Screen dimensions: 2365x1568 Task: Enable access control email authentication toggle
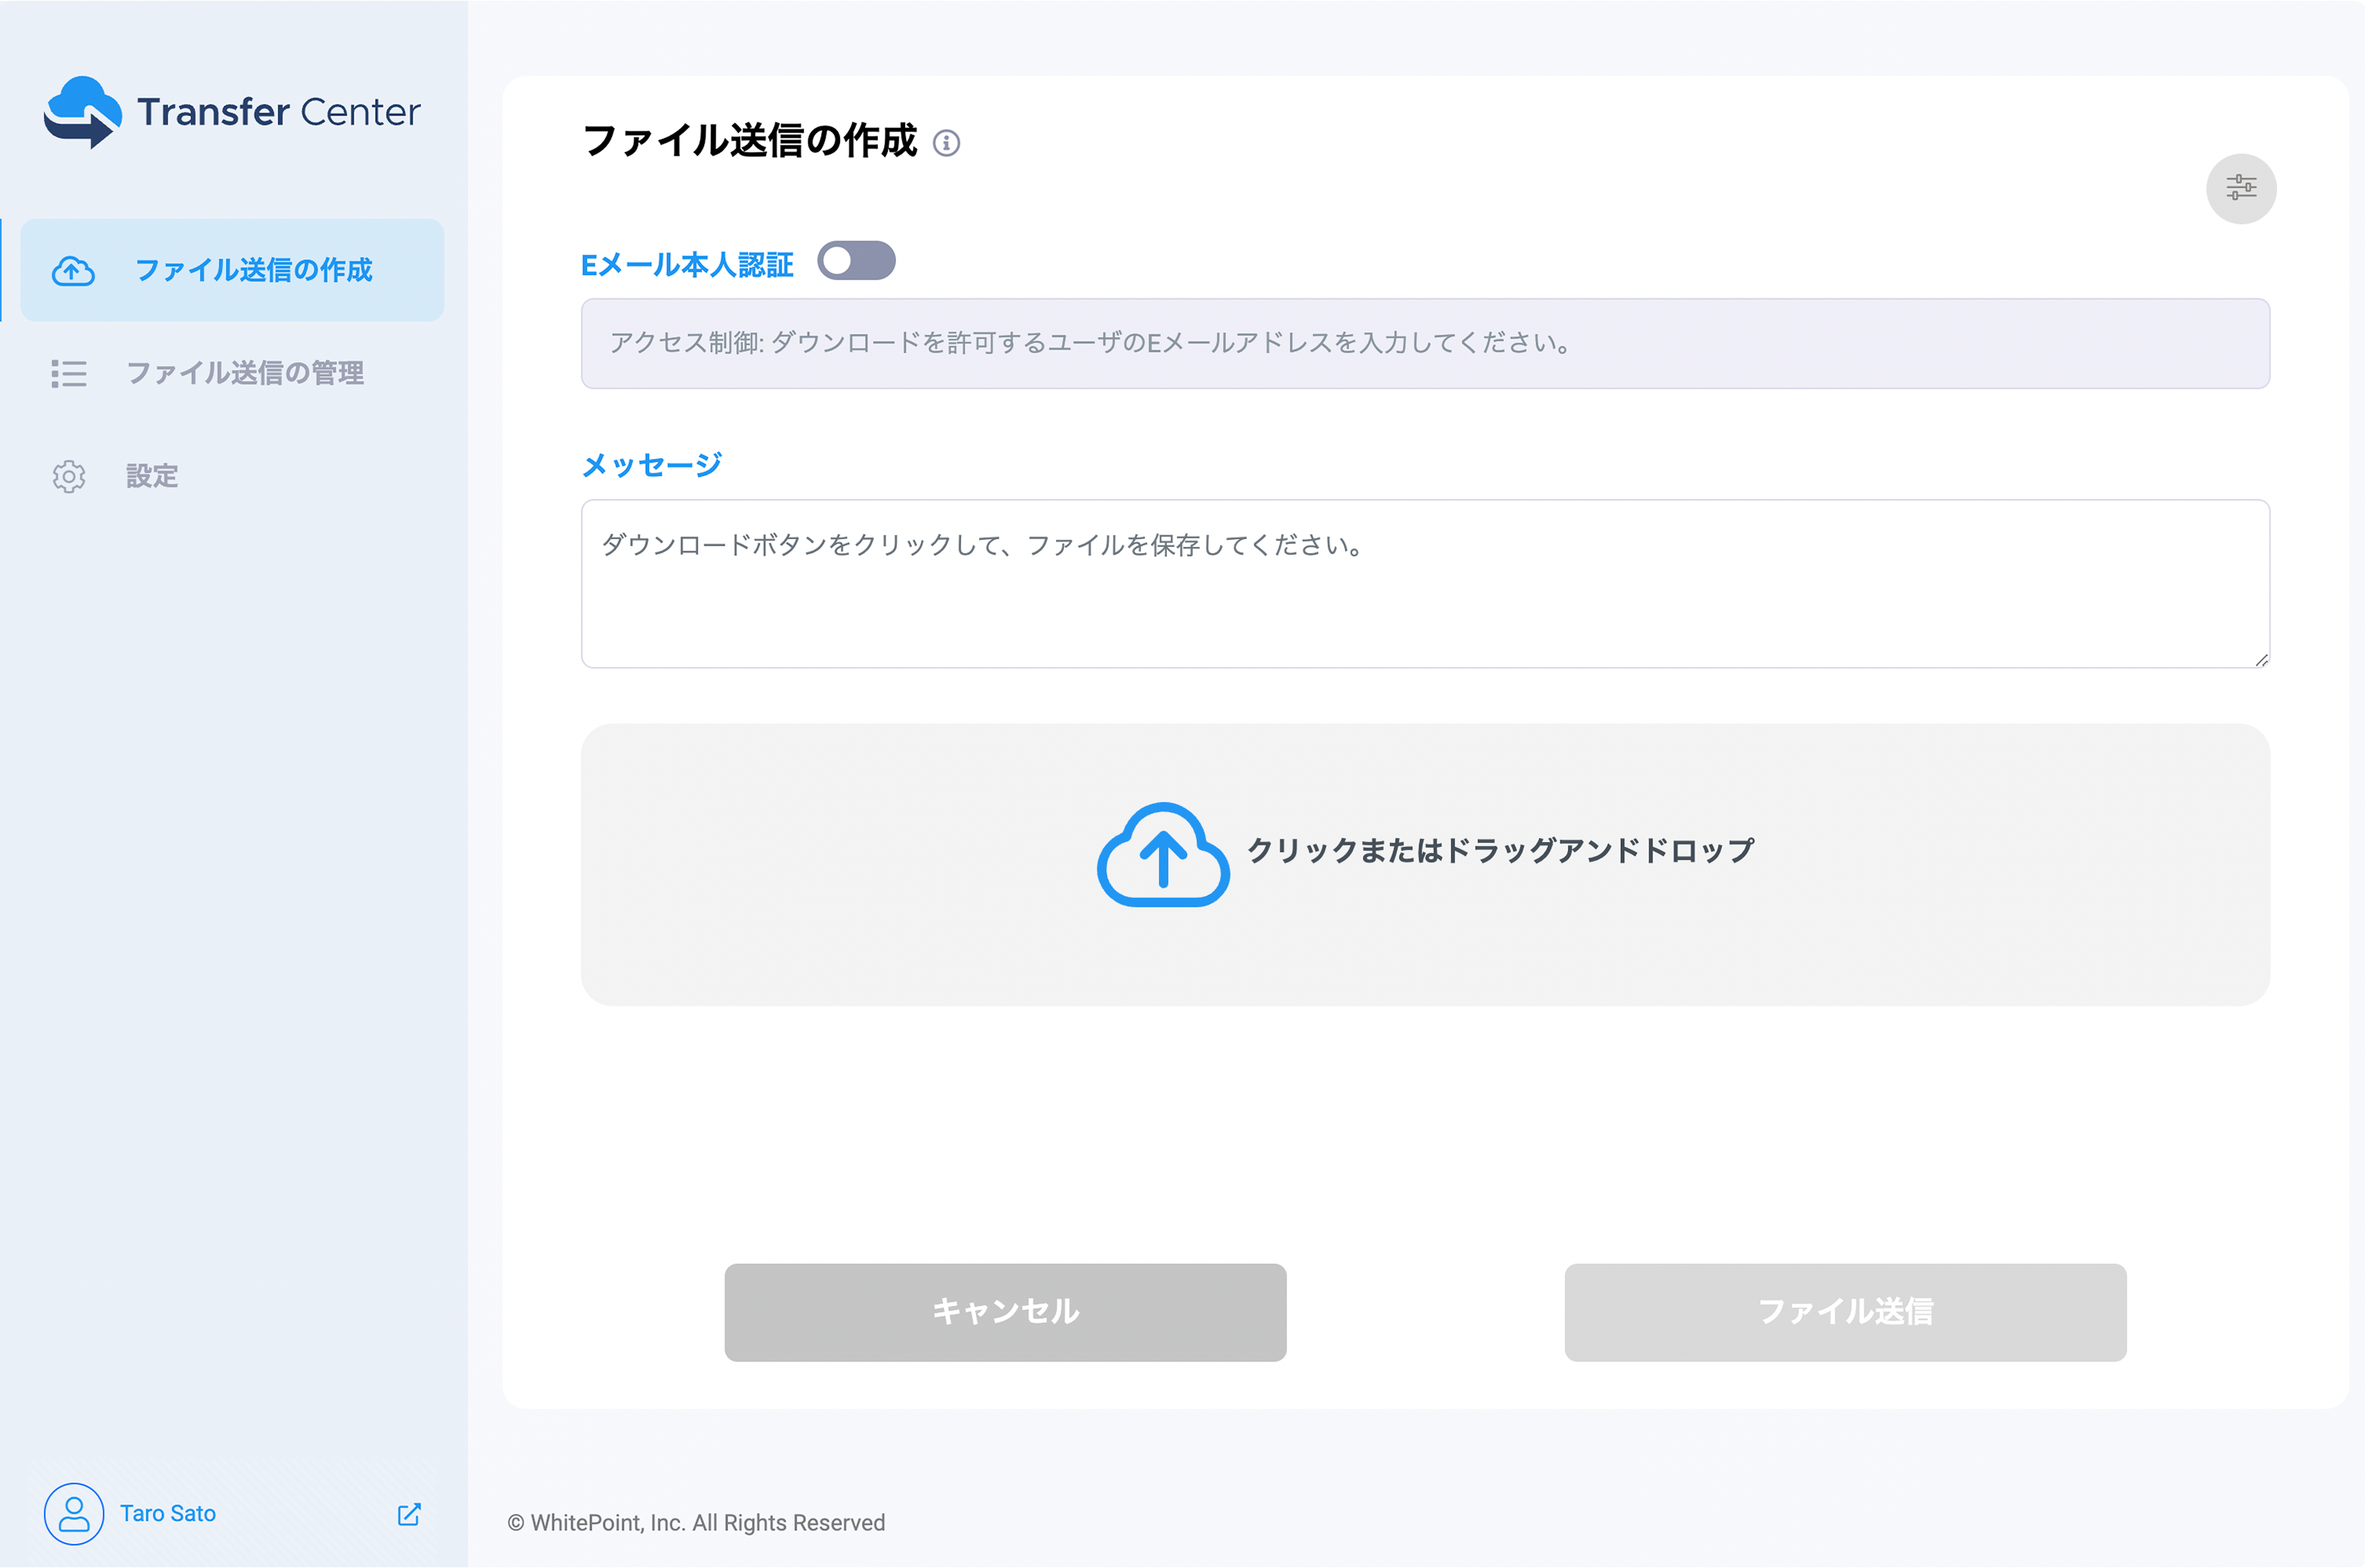[856, 264]
